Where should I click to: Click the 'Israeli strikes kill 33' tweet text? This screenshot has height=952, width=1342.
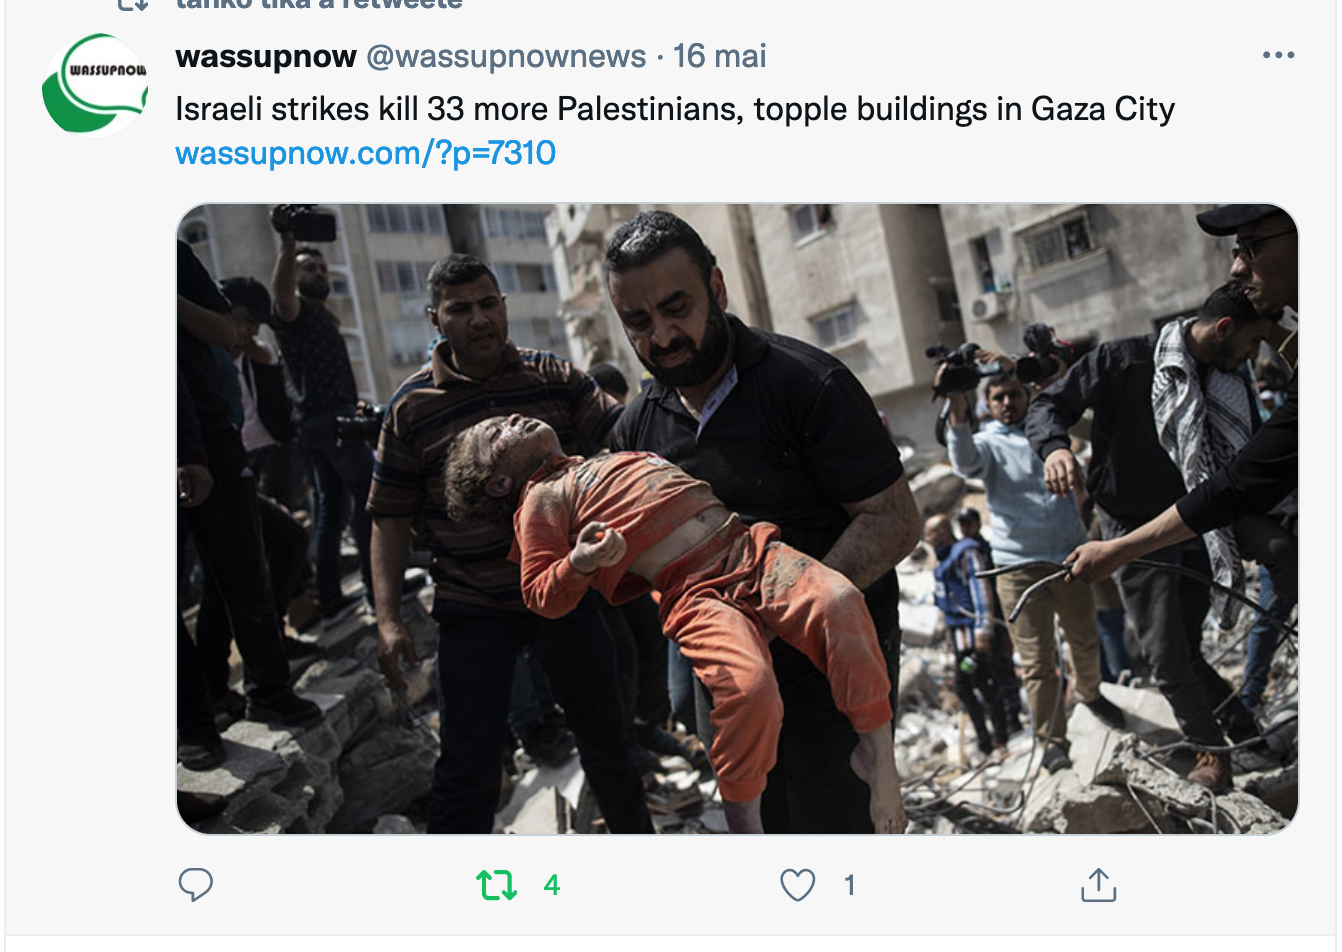[320, 108]
